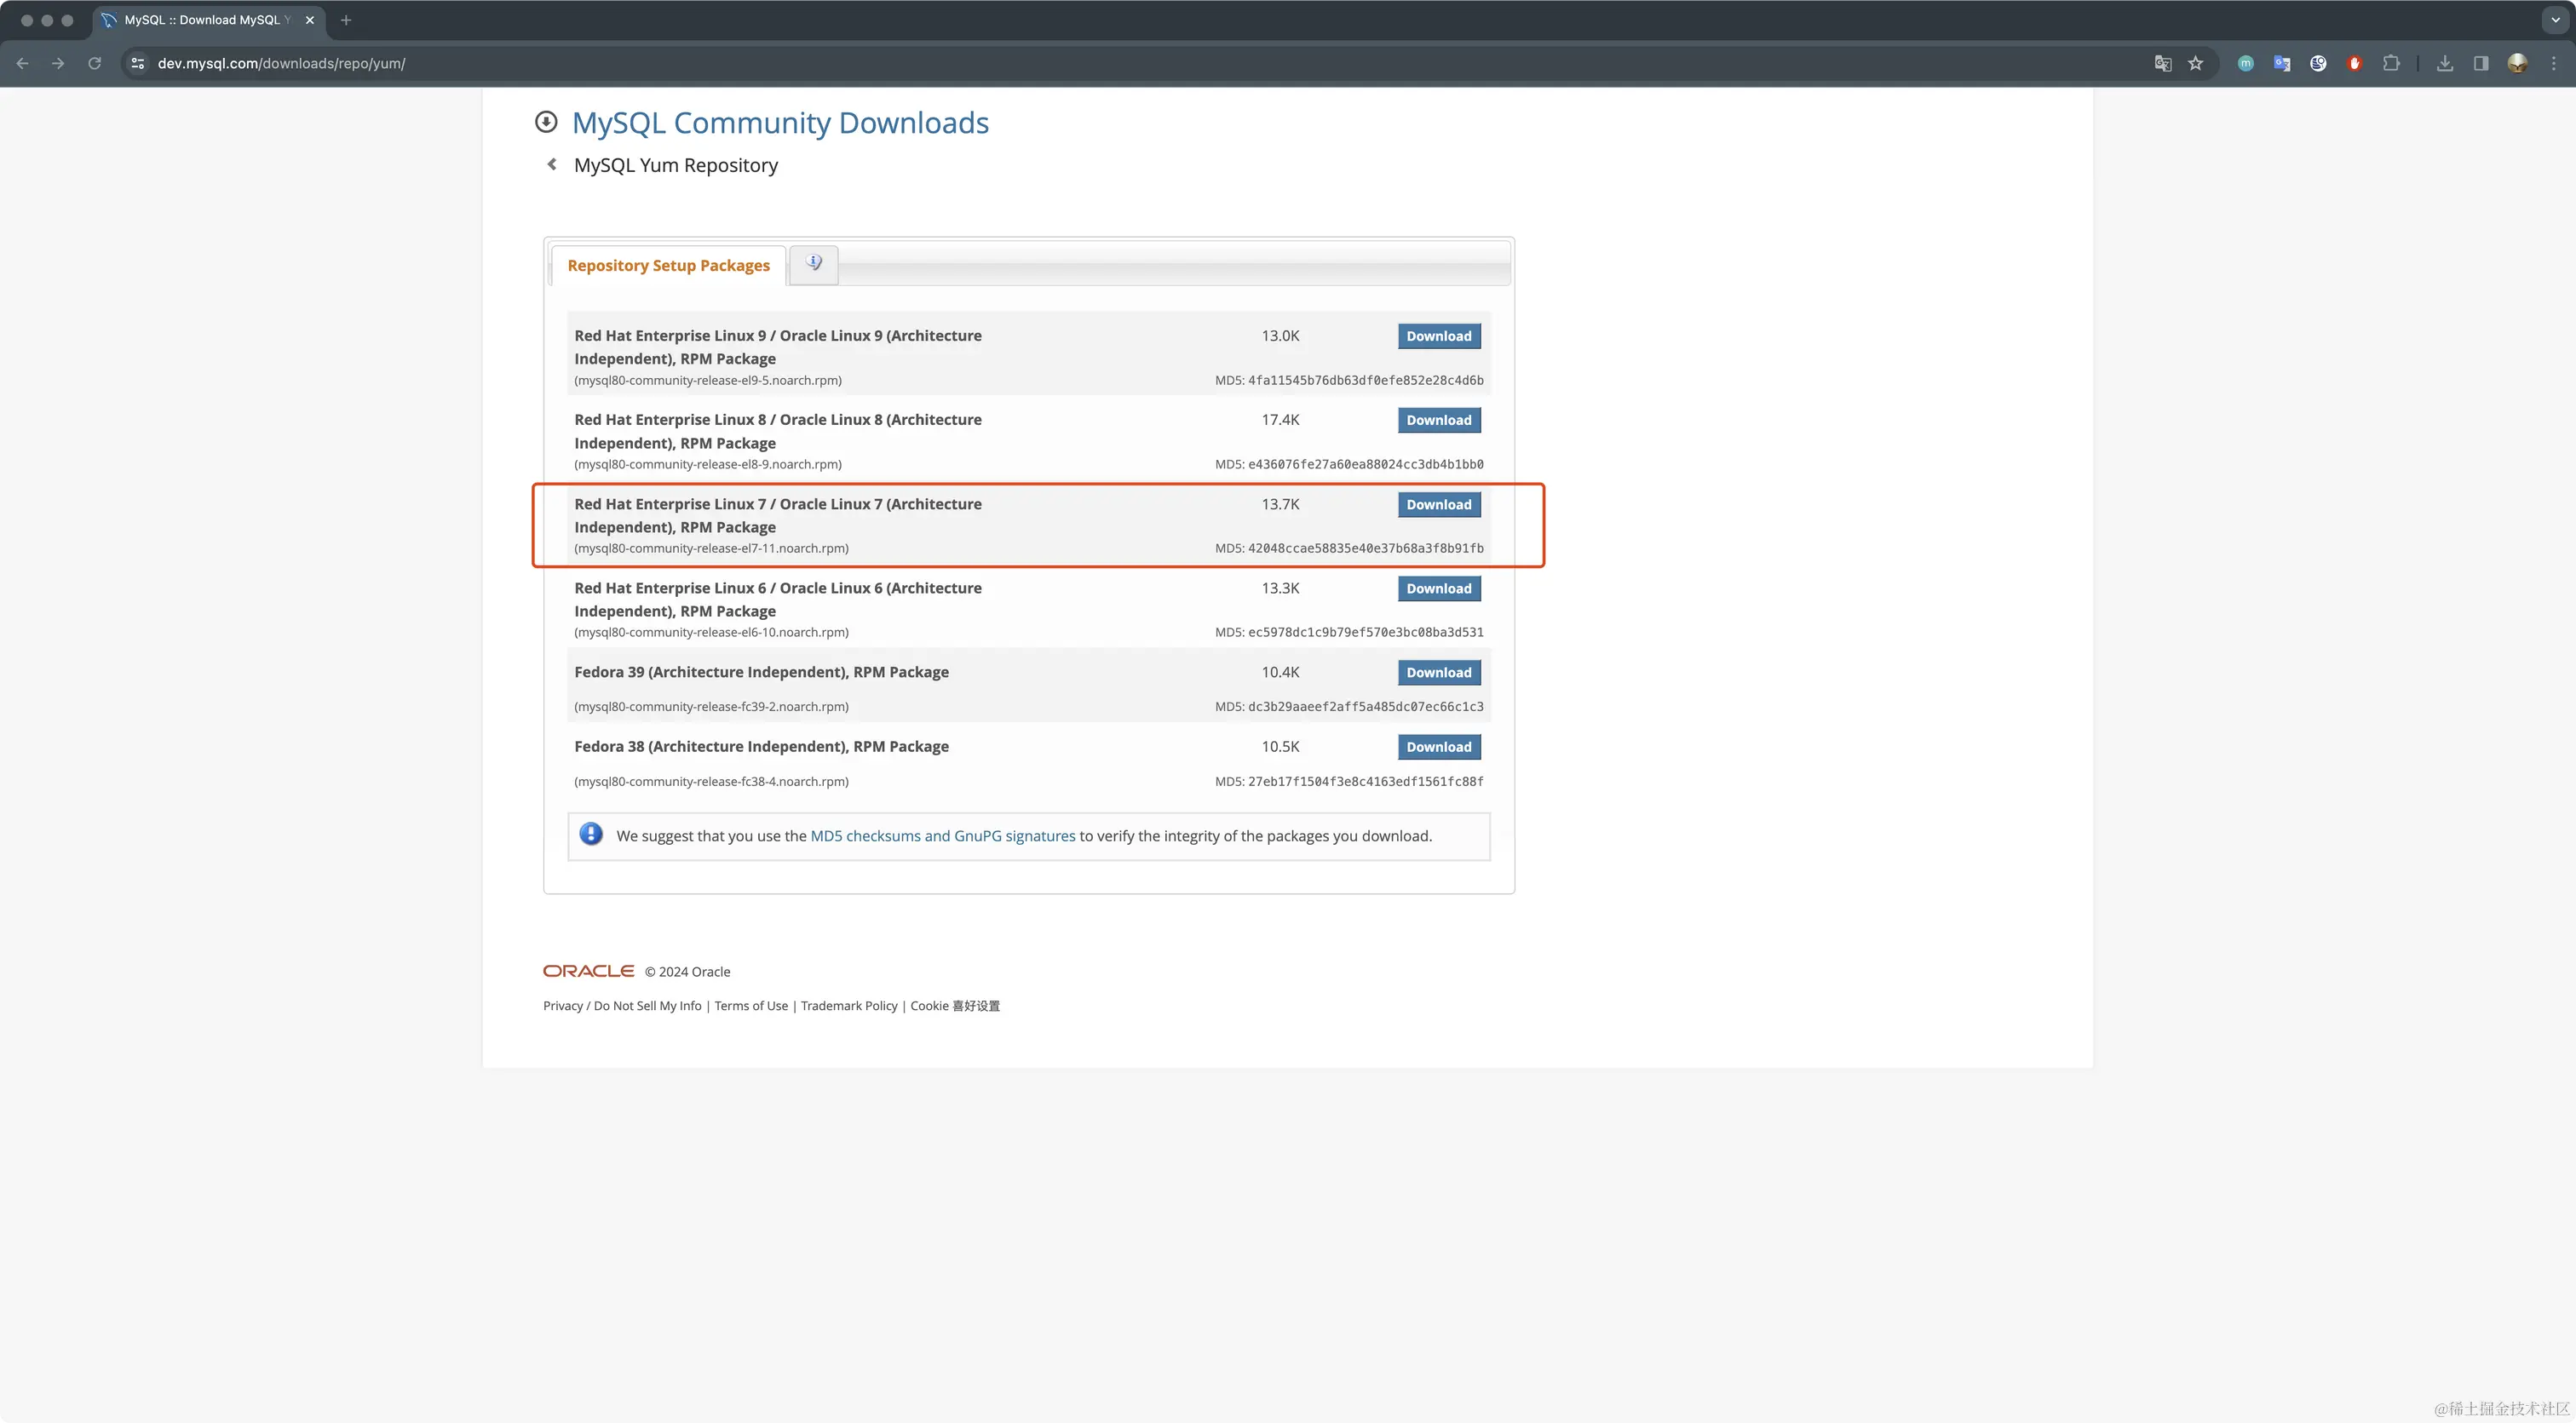The height and width of the screenshot is (1423, 2576).
Task: Open the Terms of Use link
Action: 750,1006
